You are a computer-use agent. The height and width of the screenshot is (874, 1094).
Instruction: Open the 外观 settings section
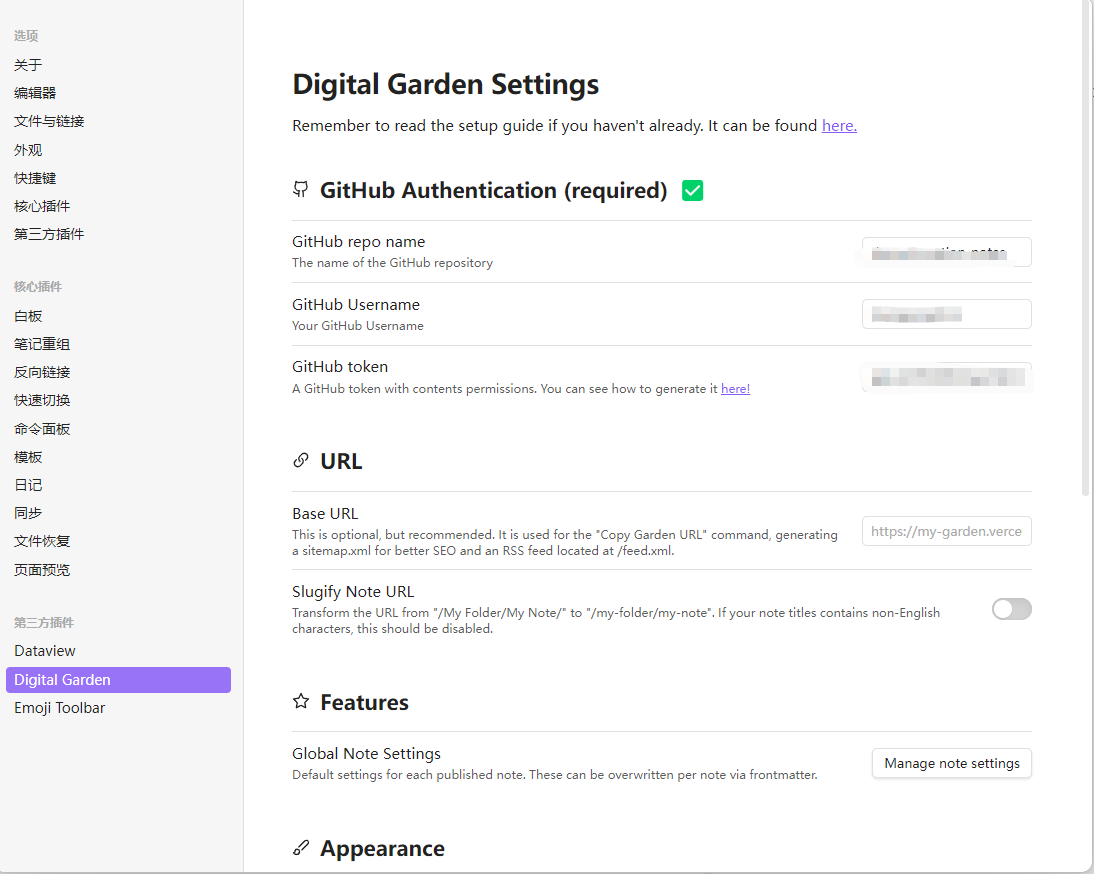(27, 149)
